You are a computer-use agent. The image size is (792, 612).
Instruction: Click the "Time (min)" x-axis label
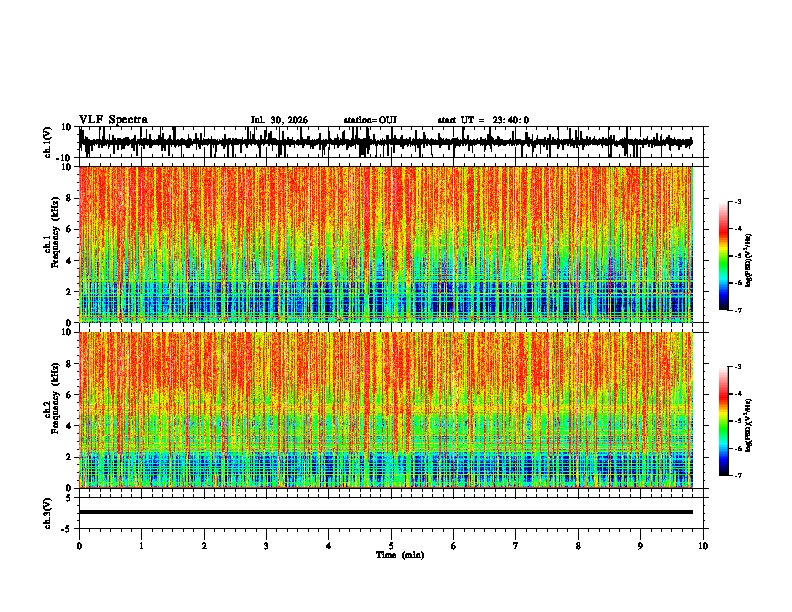point(400,555)
